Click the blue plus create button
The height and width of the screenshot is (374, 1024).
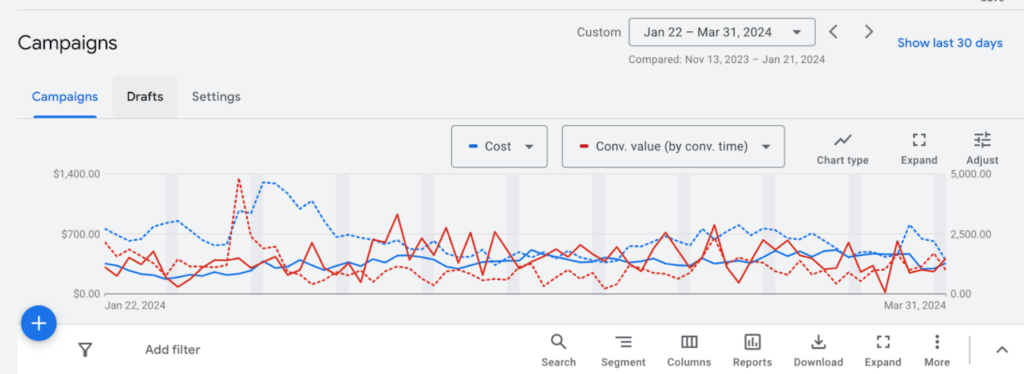tap(39, 323)
